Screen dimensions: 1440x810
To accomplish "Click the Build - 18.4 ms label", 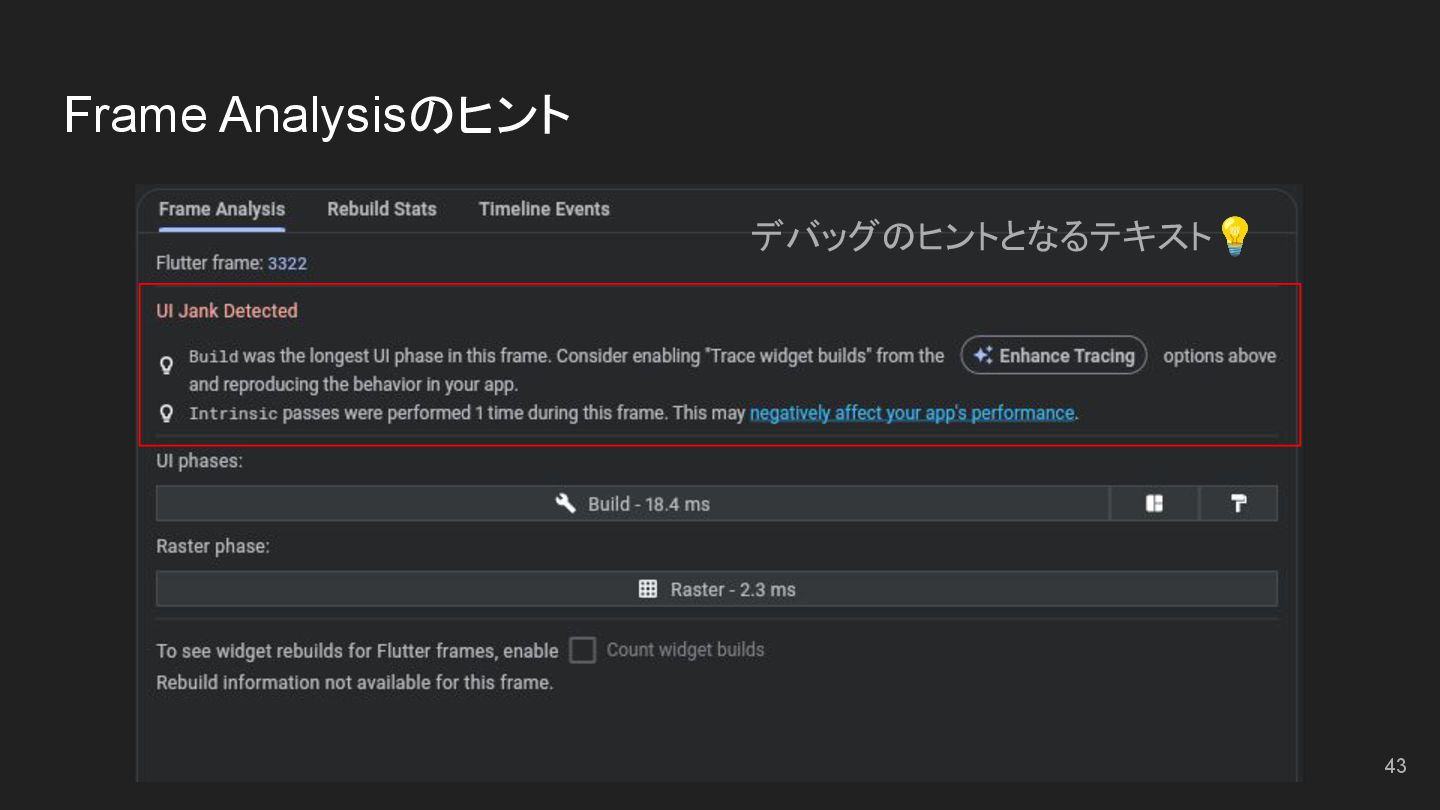I will [649, 504].
